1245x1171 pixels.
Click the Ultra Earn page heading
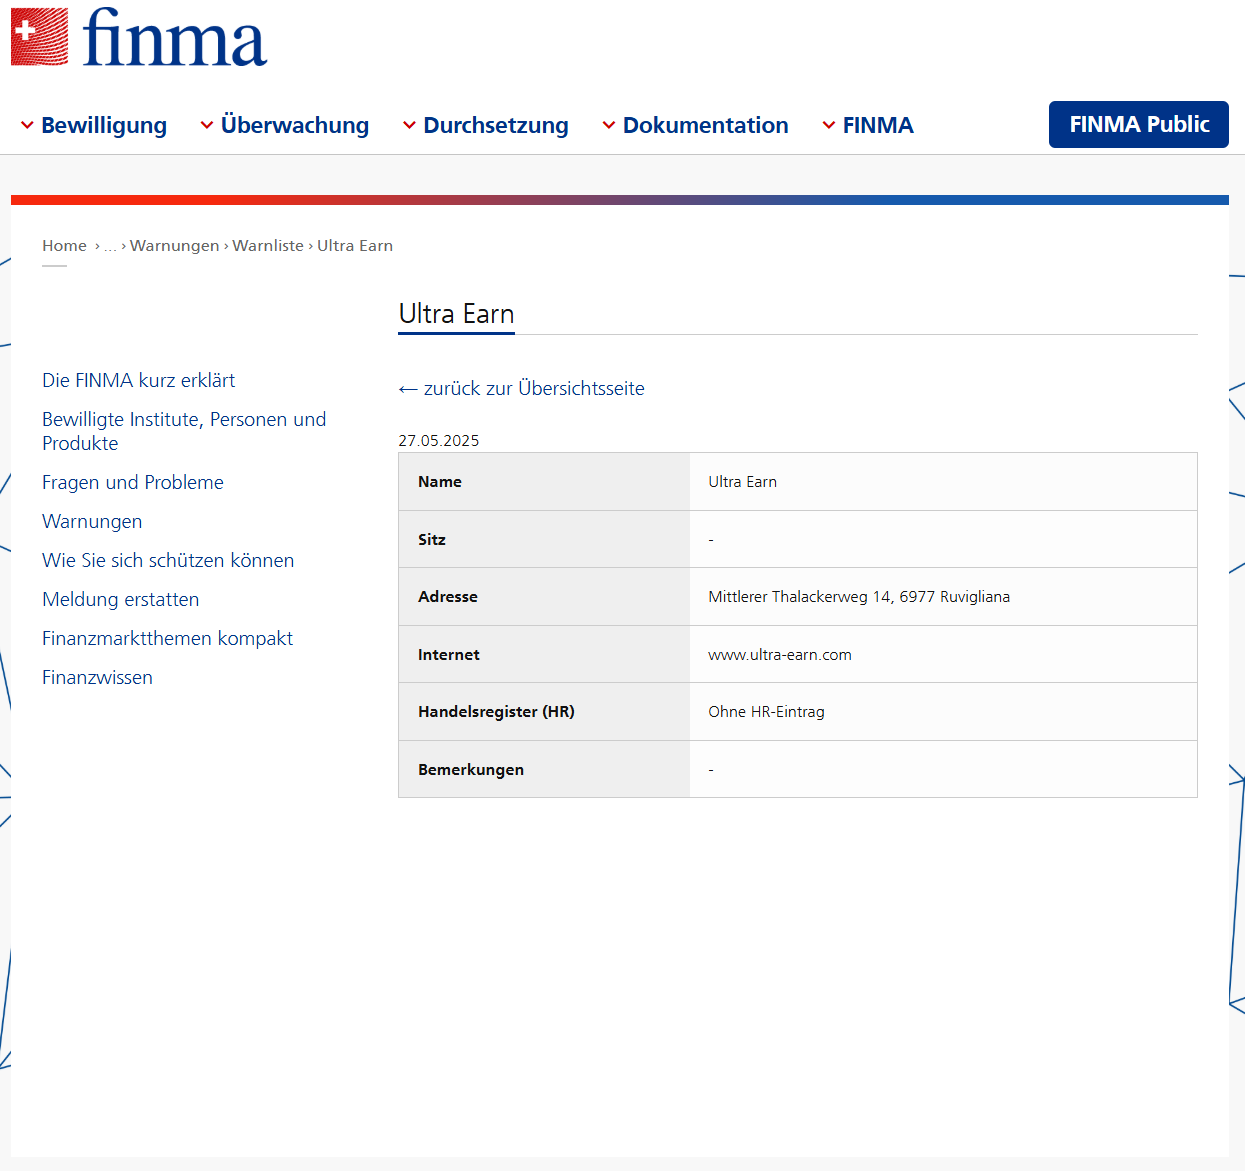(456, 314)
